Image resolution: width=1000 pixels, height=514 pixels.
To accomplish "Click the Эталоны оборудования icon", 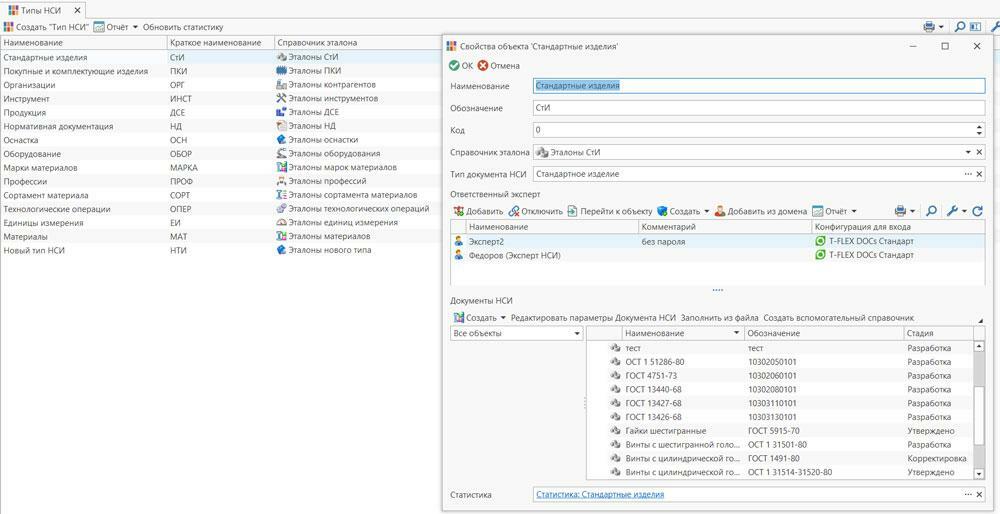I will [x=282, y=154].
